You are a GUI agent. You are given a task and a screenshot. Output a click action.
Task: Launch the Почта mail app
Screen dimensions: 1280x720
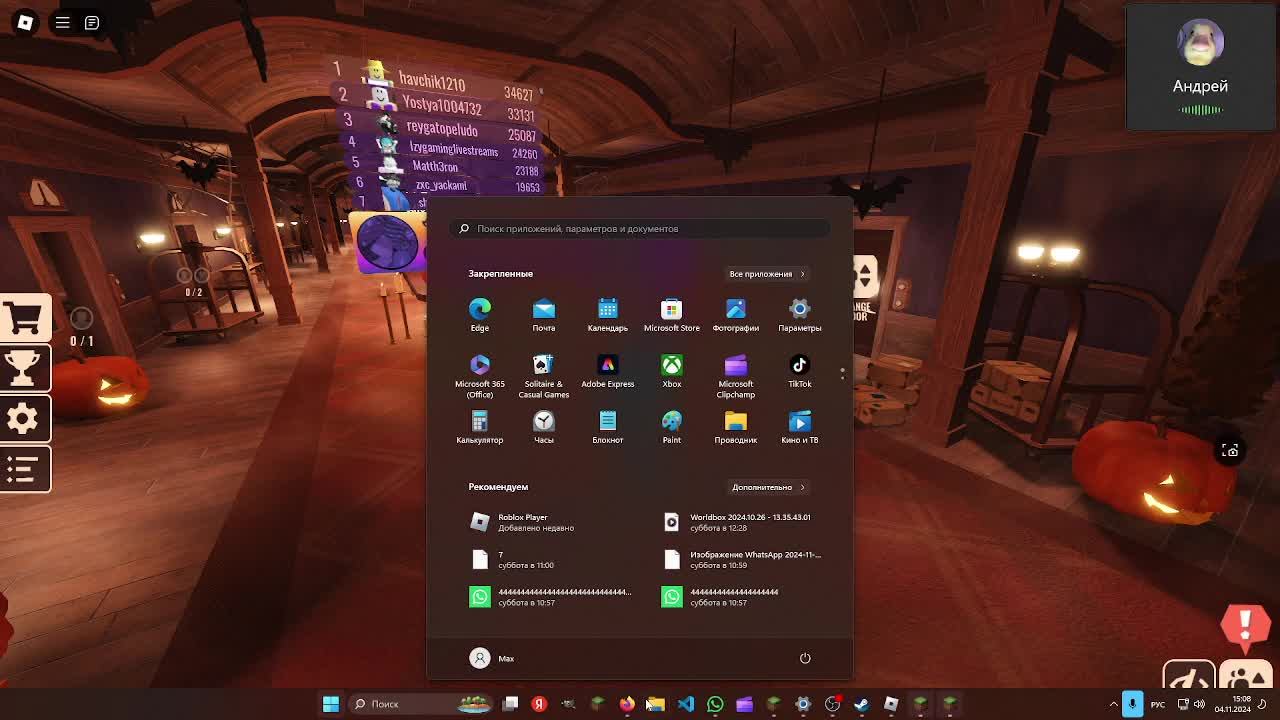[x=544, y=314]
